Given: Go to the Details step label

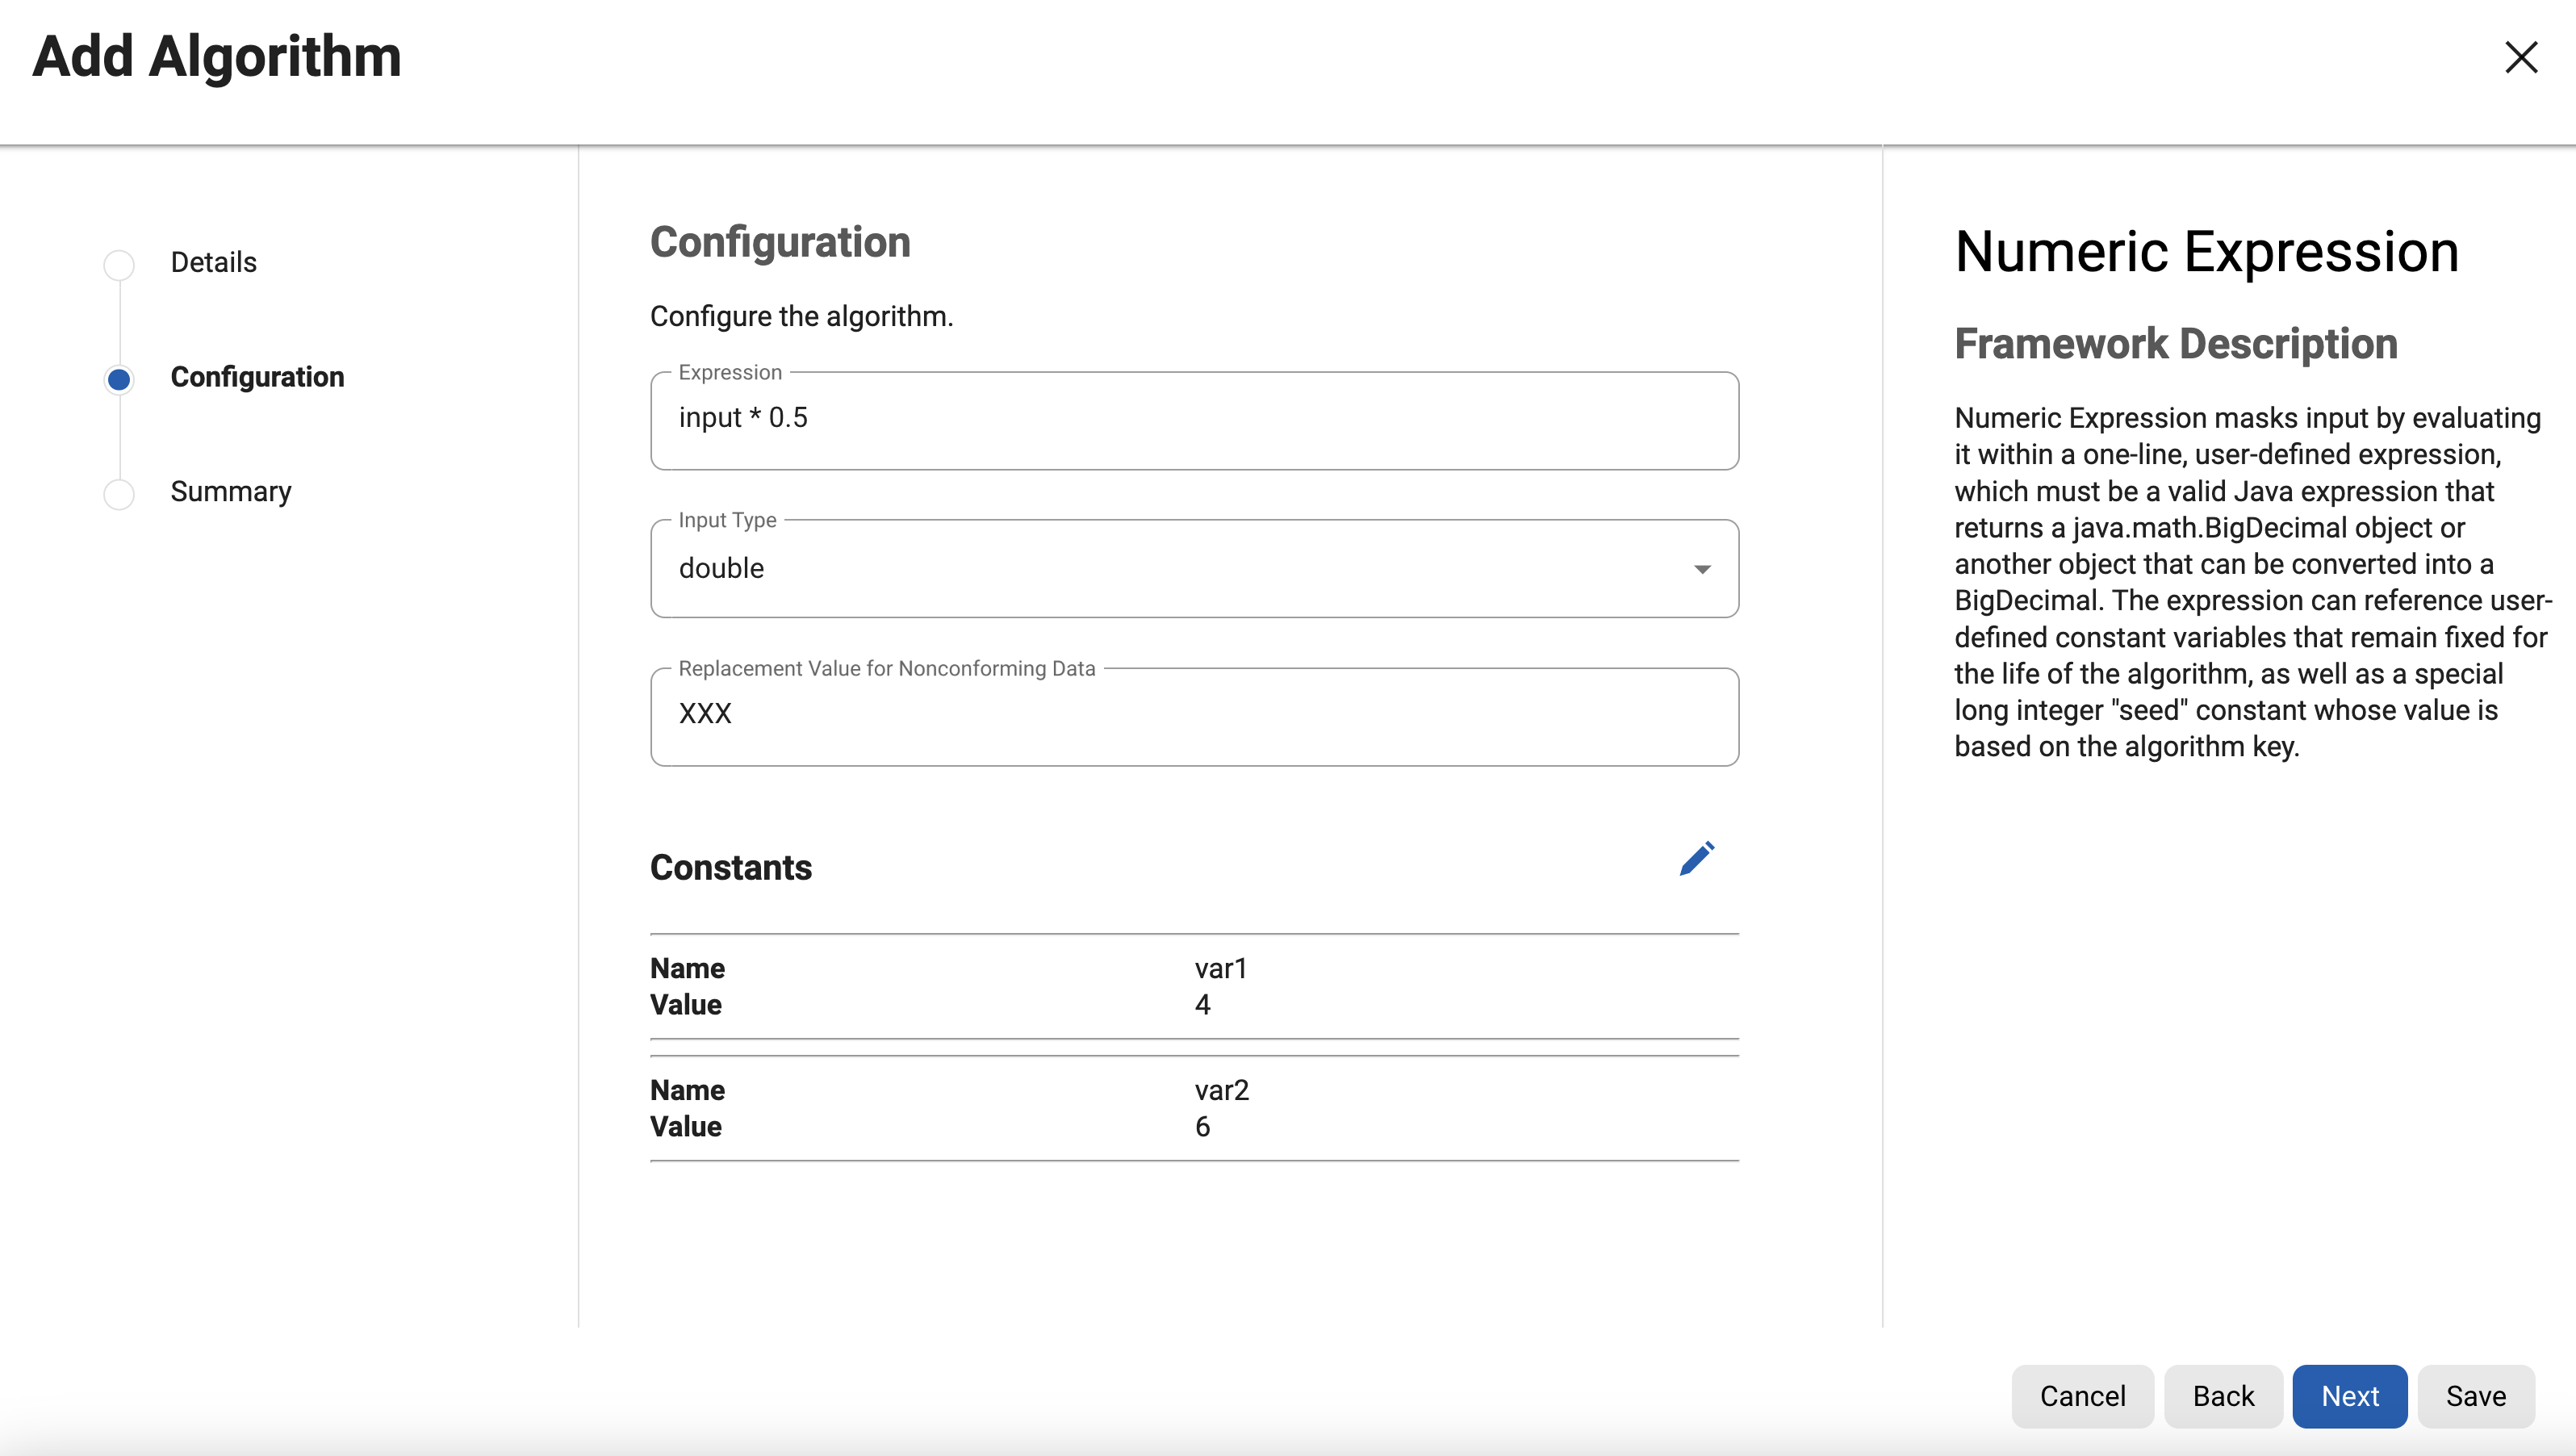Looking at the screenshot, I should coord(213,262).
